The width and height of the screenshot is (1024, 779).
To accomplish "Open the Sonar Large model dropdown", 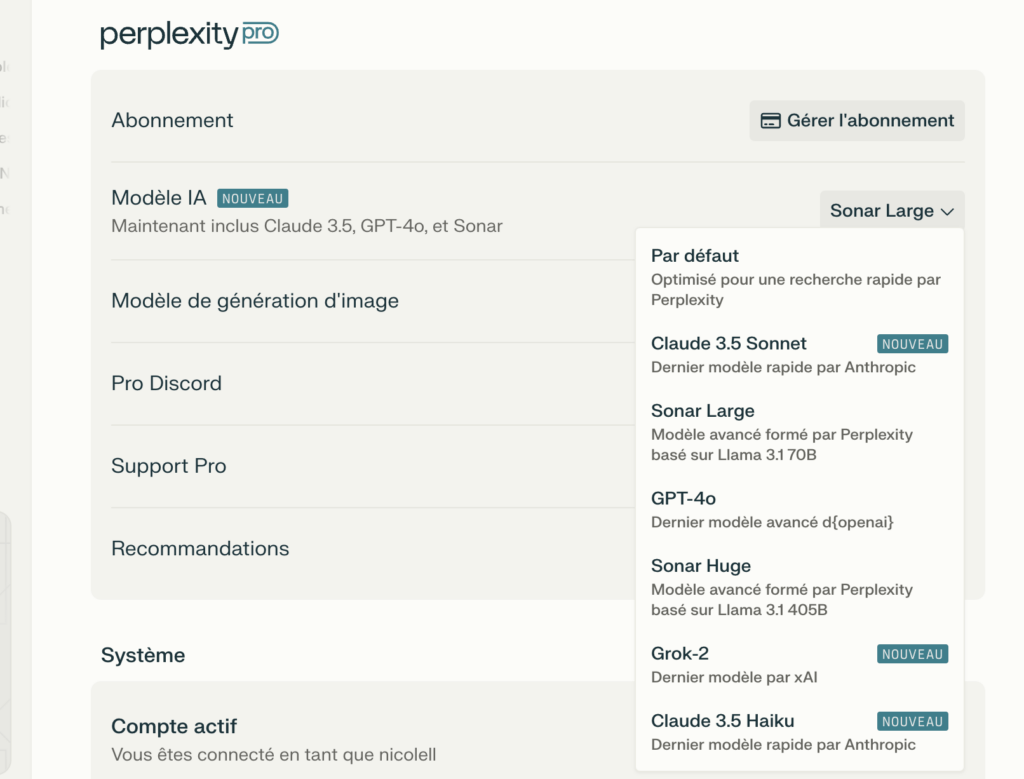I will 892,210.
